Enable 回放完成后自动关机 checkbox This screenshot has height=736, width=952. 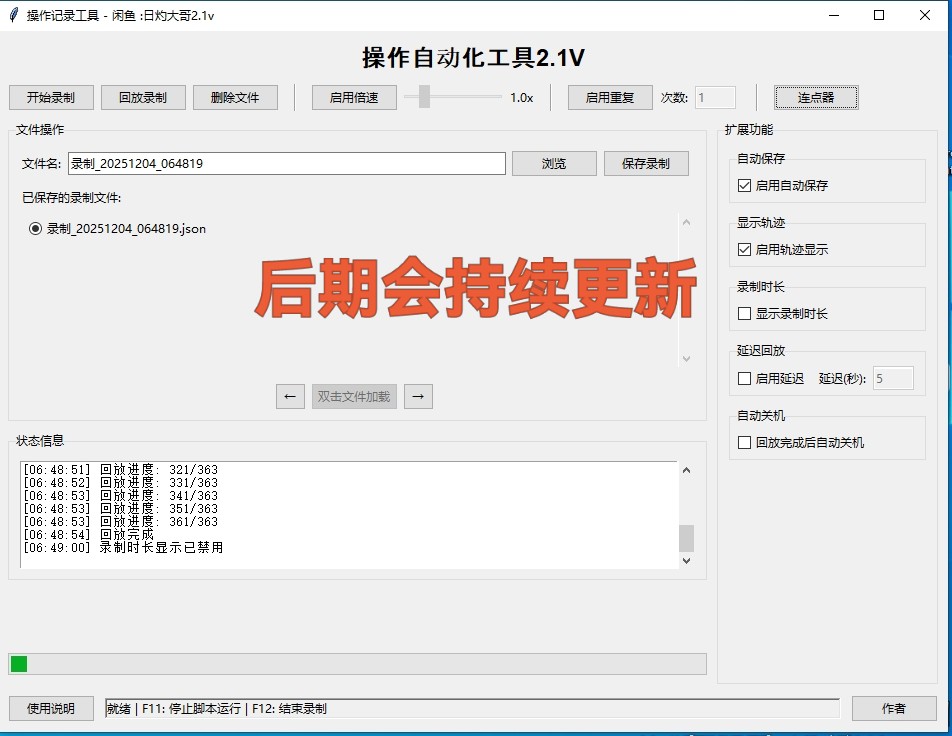744,442
